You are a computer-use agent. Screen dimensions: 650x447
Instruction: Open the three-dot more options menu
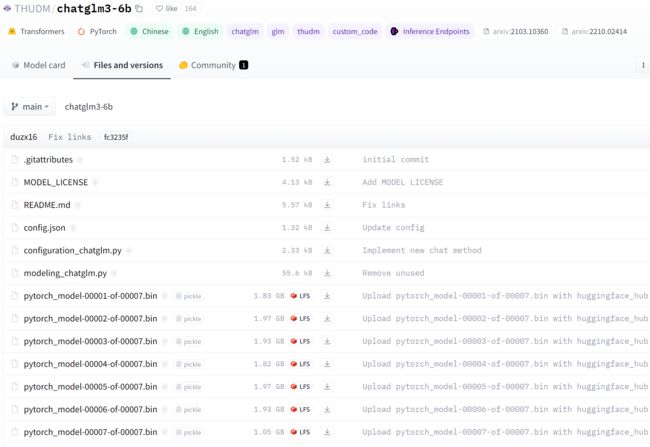(x=643, y=65)
